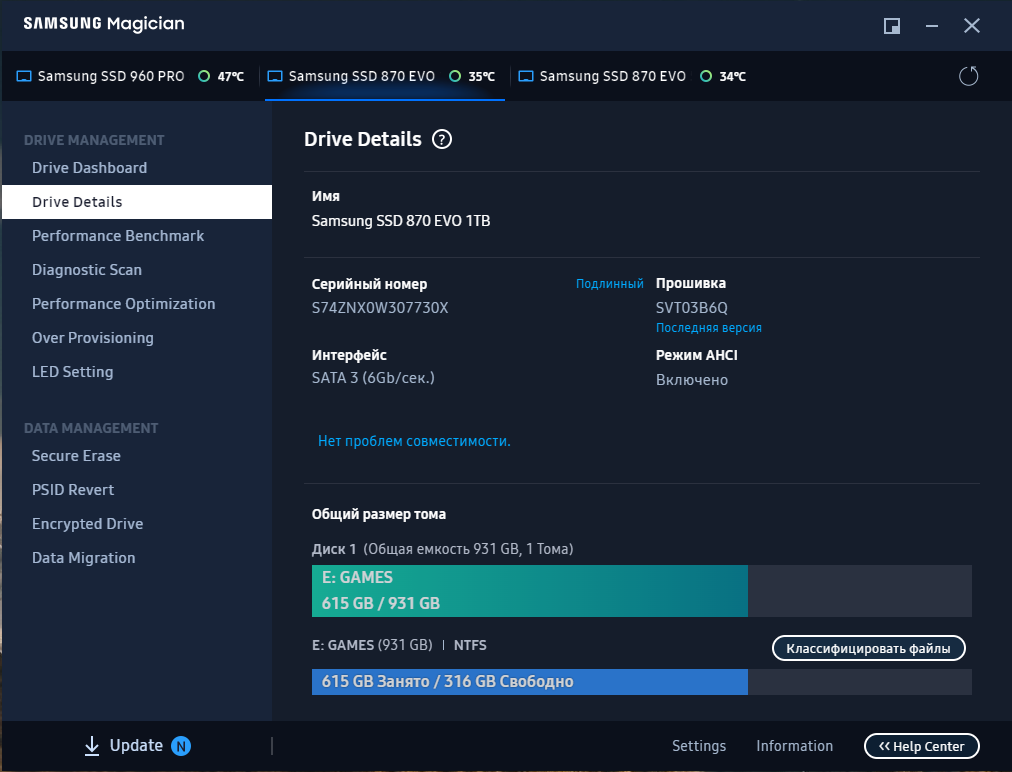Click the drive icon next to Samsung SSD 960 PRO
Screen dimensions: 1012x772
click(24, 76)
